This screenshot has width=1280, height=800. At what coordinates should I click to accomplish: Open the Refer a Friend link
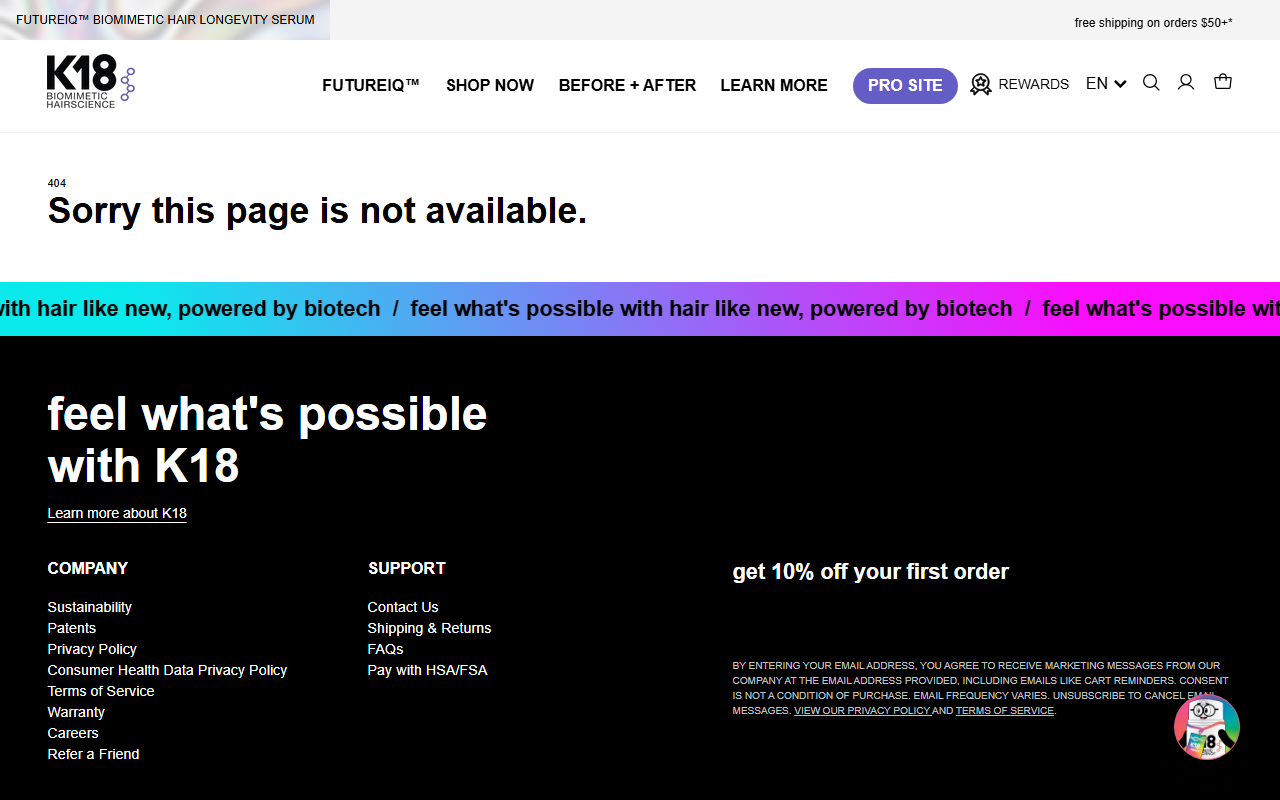click(94, 754)
